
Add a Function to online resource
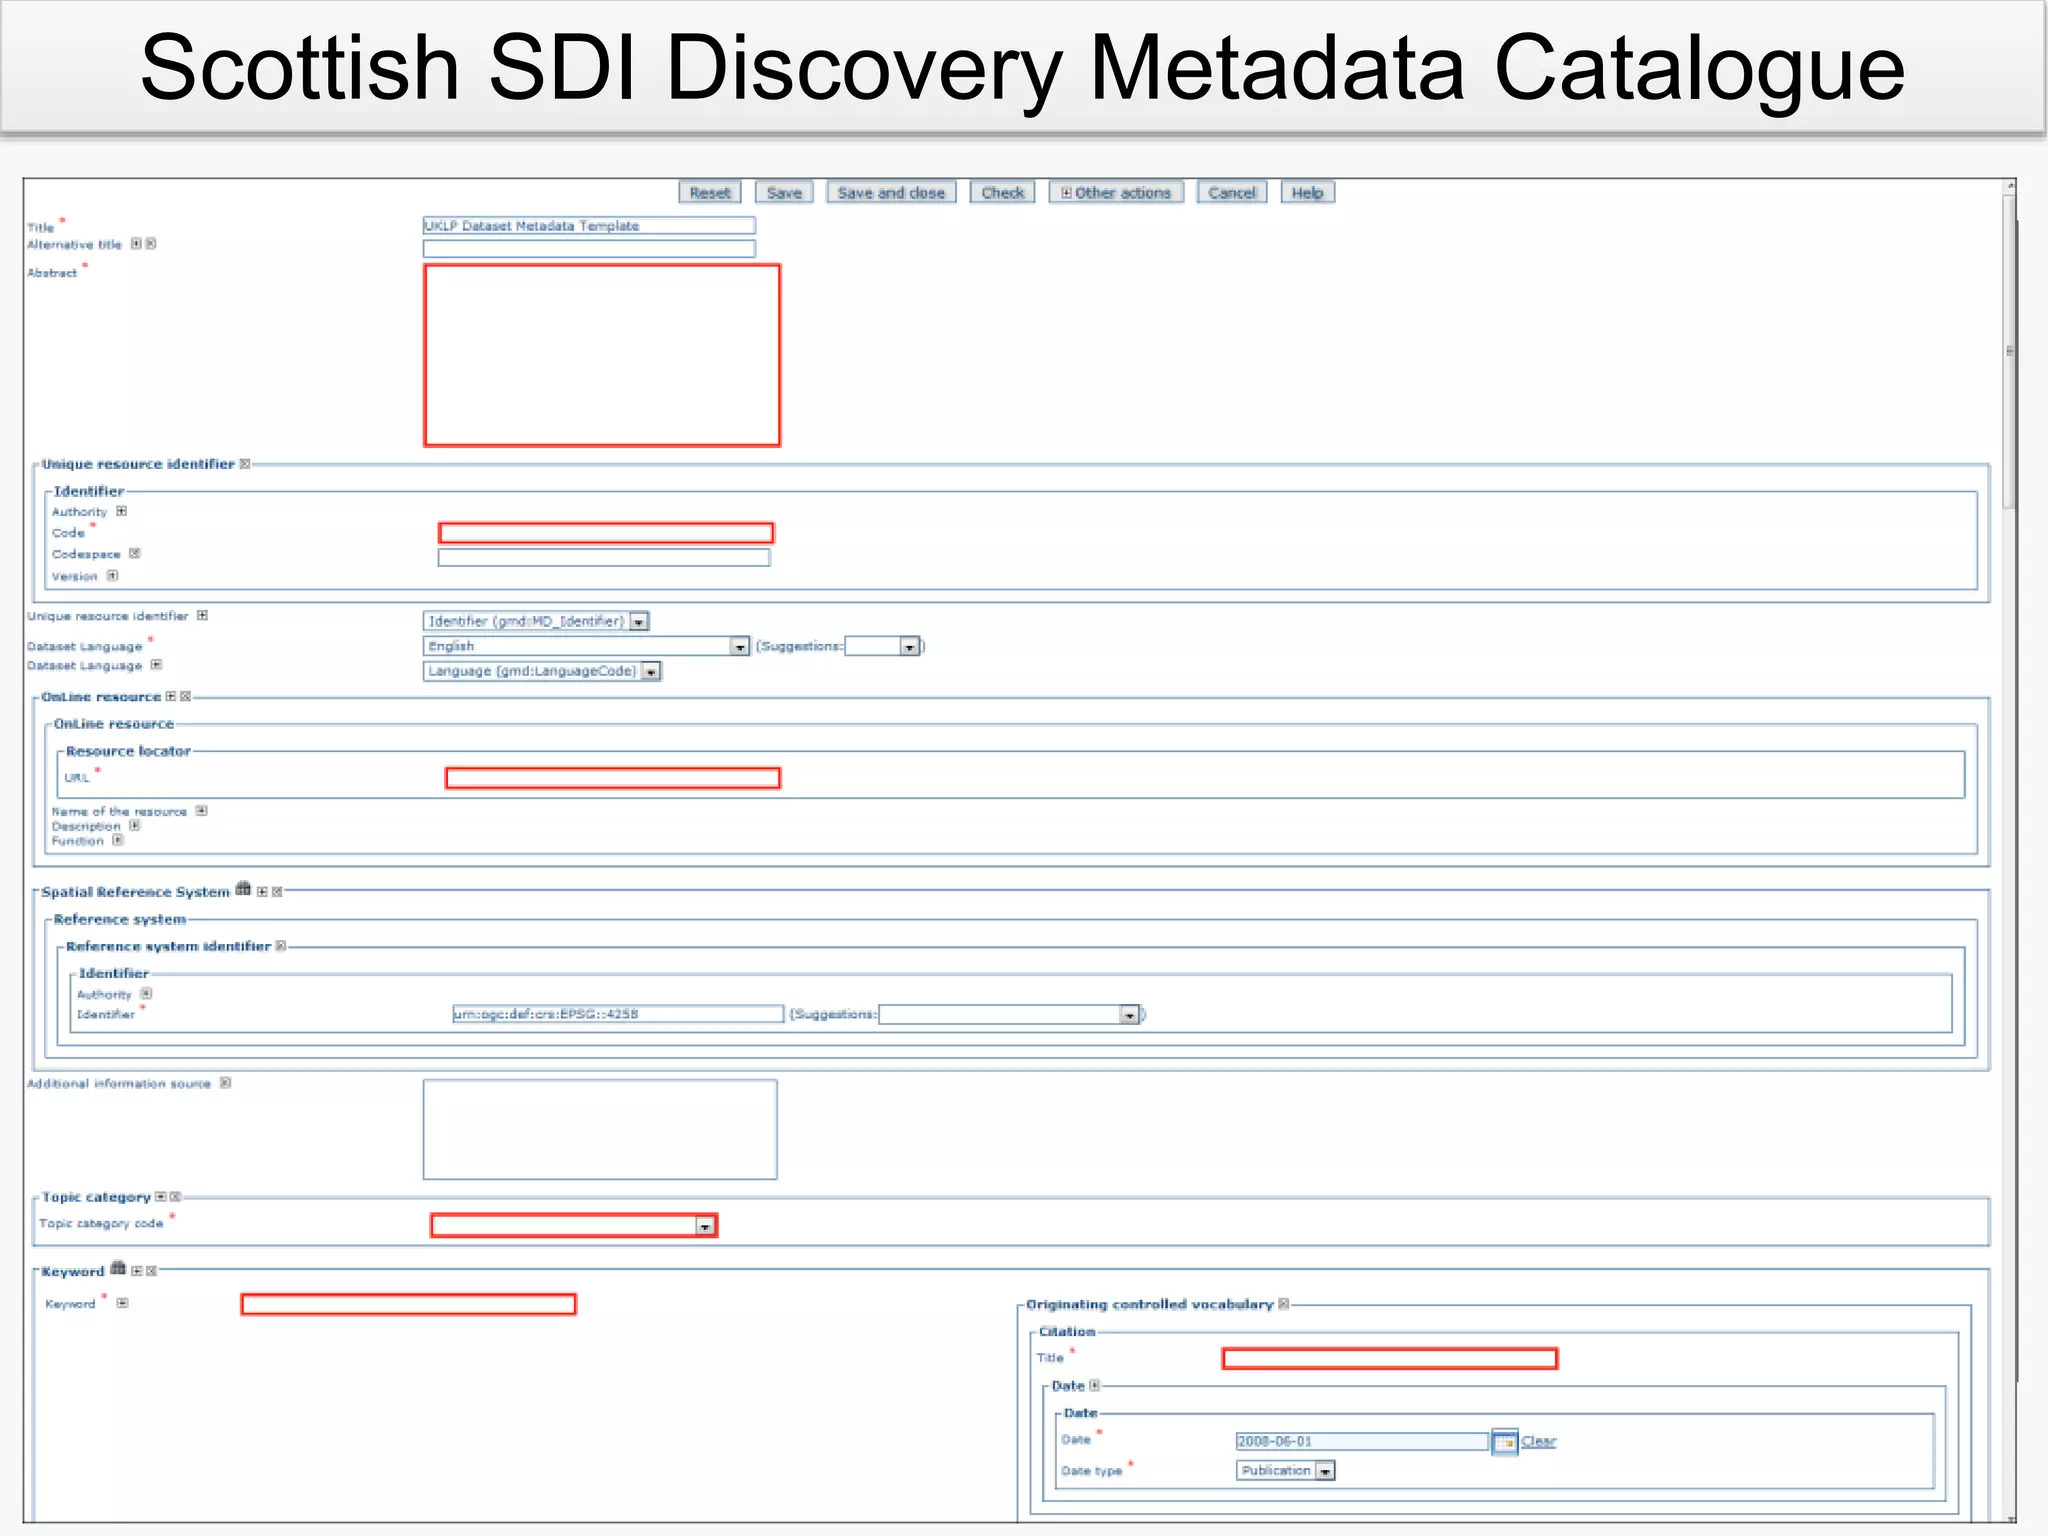118,840
